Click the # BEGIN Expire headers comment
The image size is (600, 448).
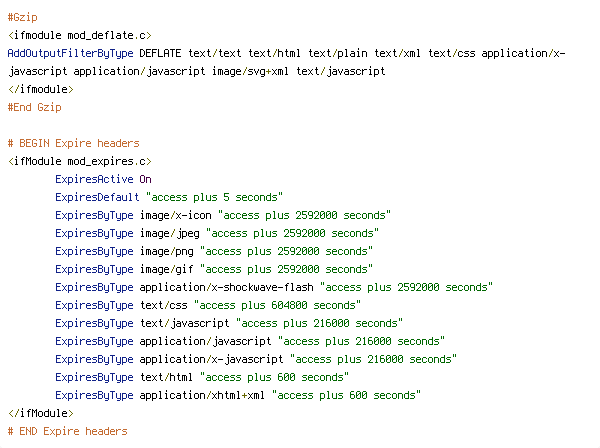(73, 143)
